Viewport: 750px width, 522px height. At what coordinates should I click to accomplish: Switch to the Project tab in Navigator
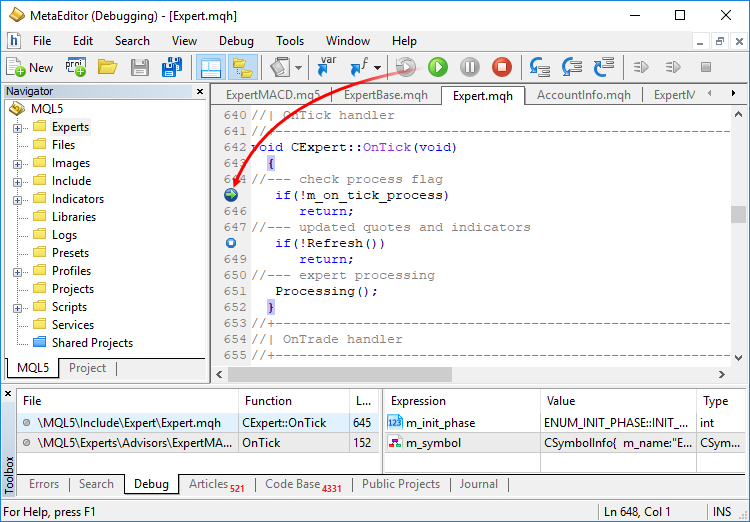click(x=87, y=368)
